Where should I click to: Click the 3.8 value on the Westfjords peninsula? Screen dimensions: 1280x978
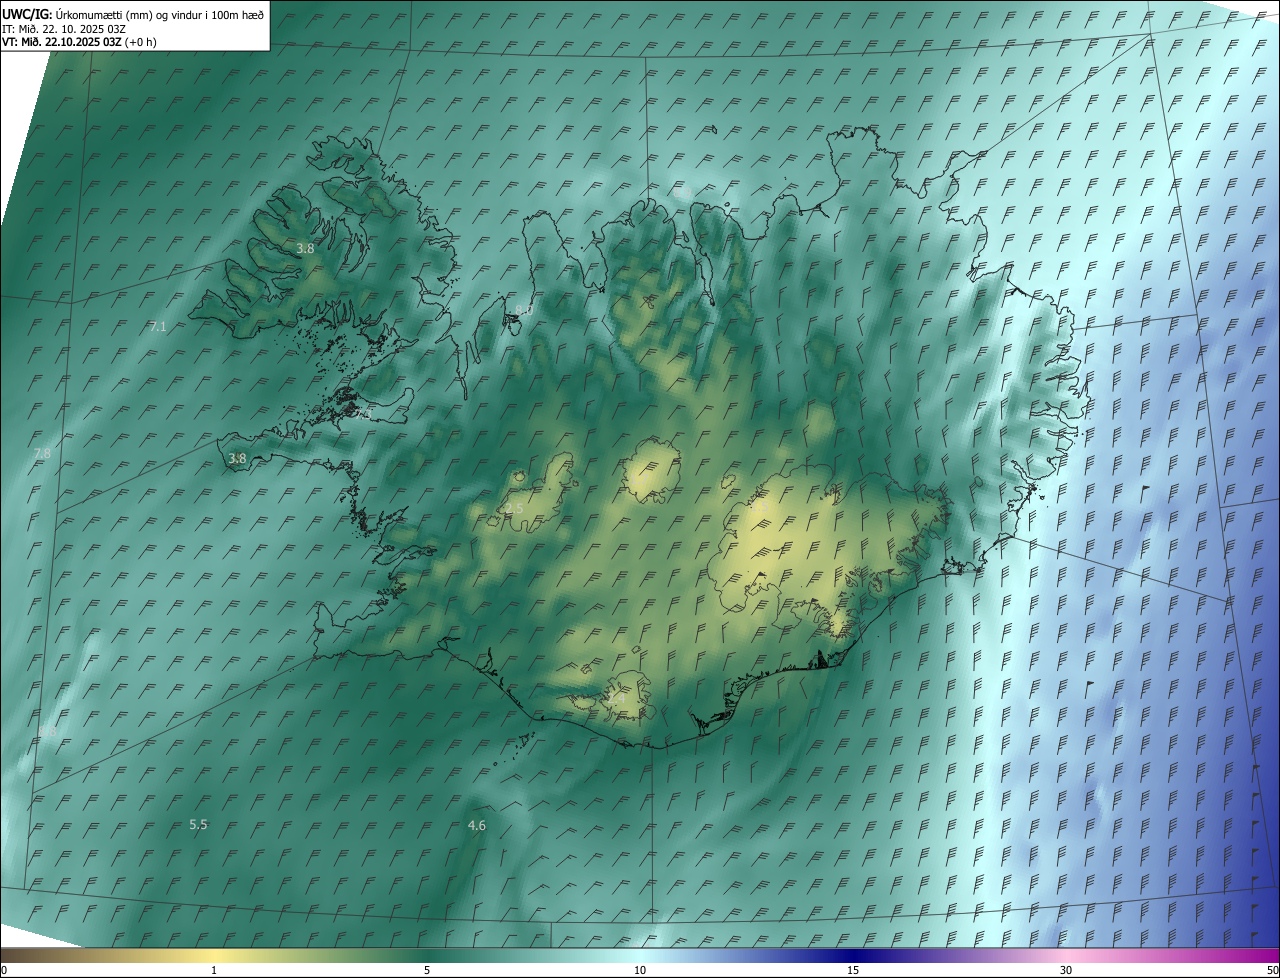[306, 249]
